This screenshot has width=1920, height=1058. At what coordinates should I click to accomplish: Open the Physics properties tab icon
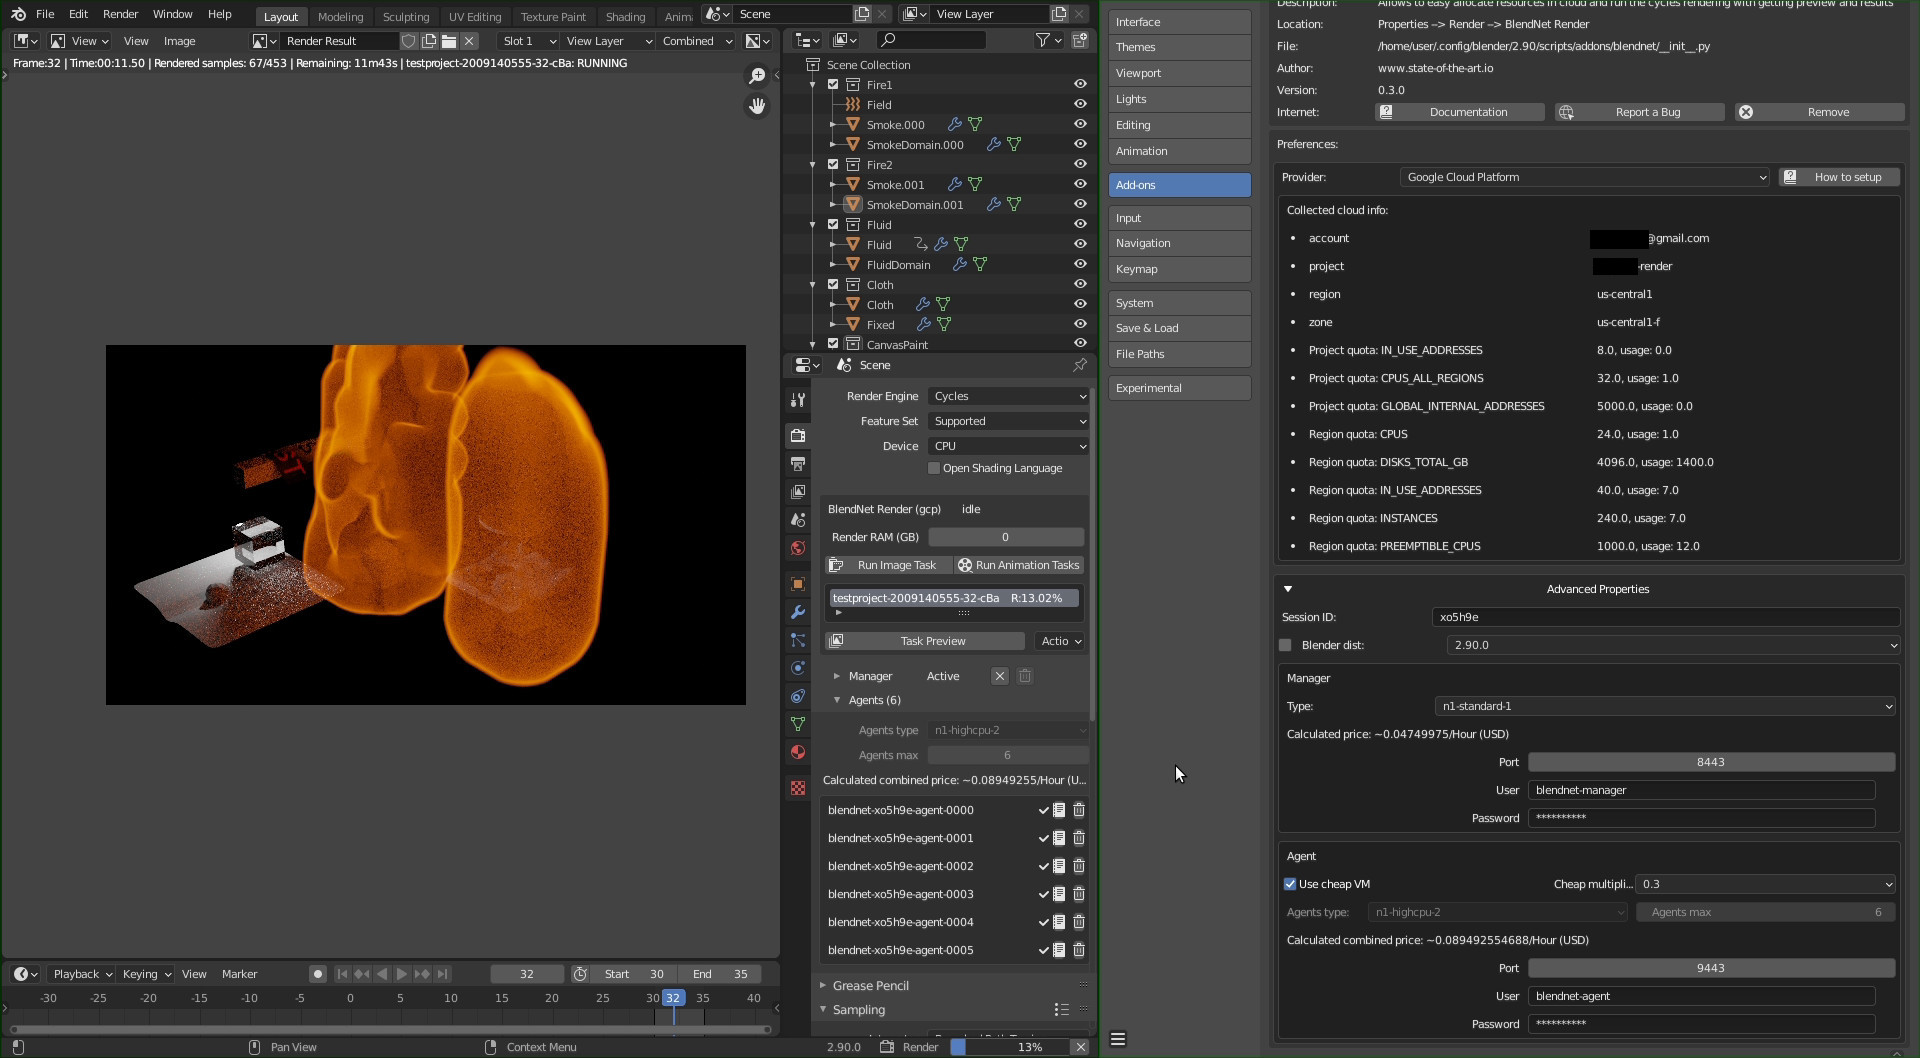[x=798, y=668]
